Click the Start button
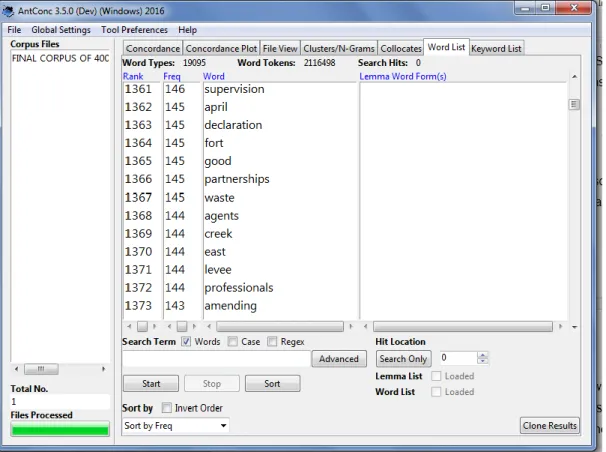Screen dimensions: 606x452 click(151, 384)
